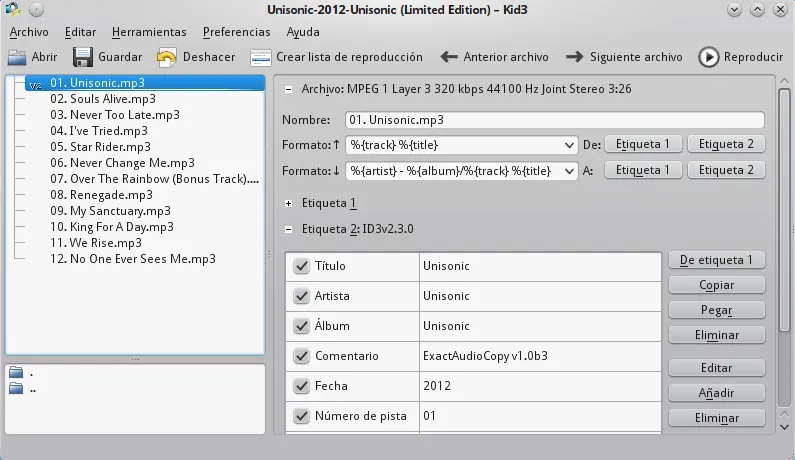Collapse the Etiqueta 2 ID3v2.3.0 section

288,229
